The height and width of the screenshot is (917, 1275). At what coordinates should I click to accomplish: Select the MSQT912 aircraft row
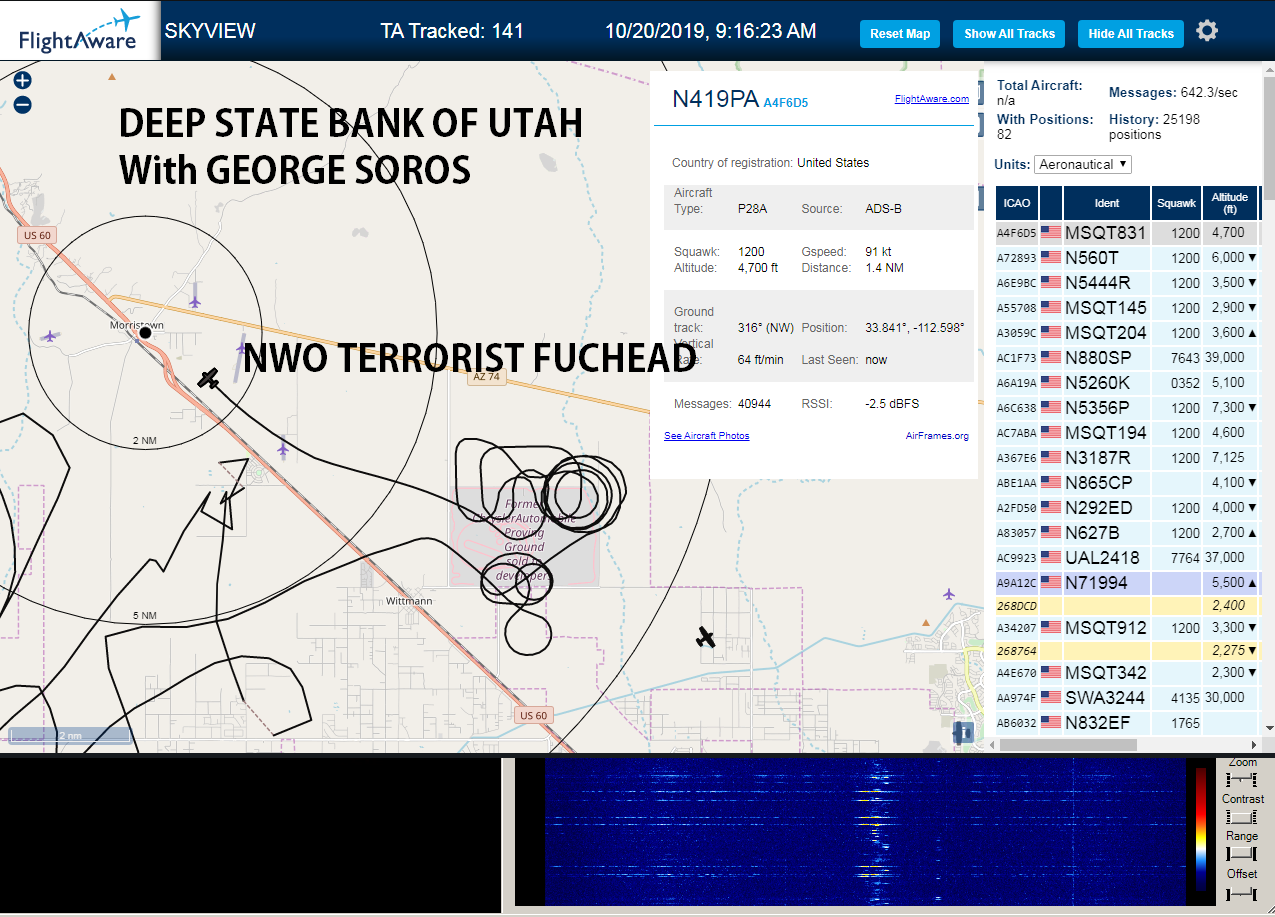pos(1127,628)
